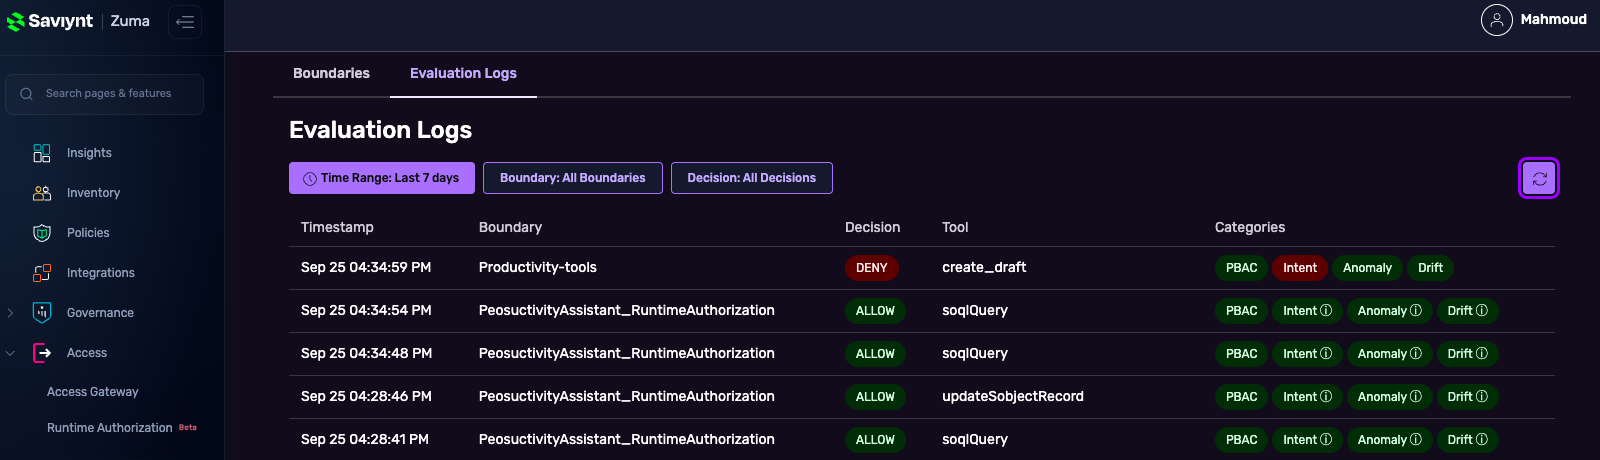Refresh the evaluation logs list
This screenshot has width=1600, height=460.
point(1539,179)
